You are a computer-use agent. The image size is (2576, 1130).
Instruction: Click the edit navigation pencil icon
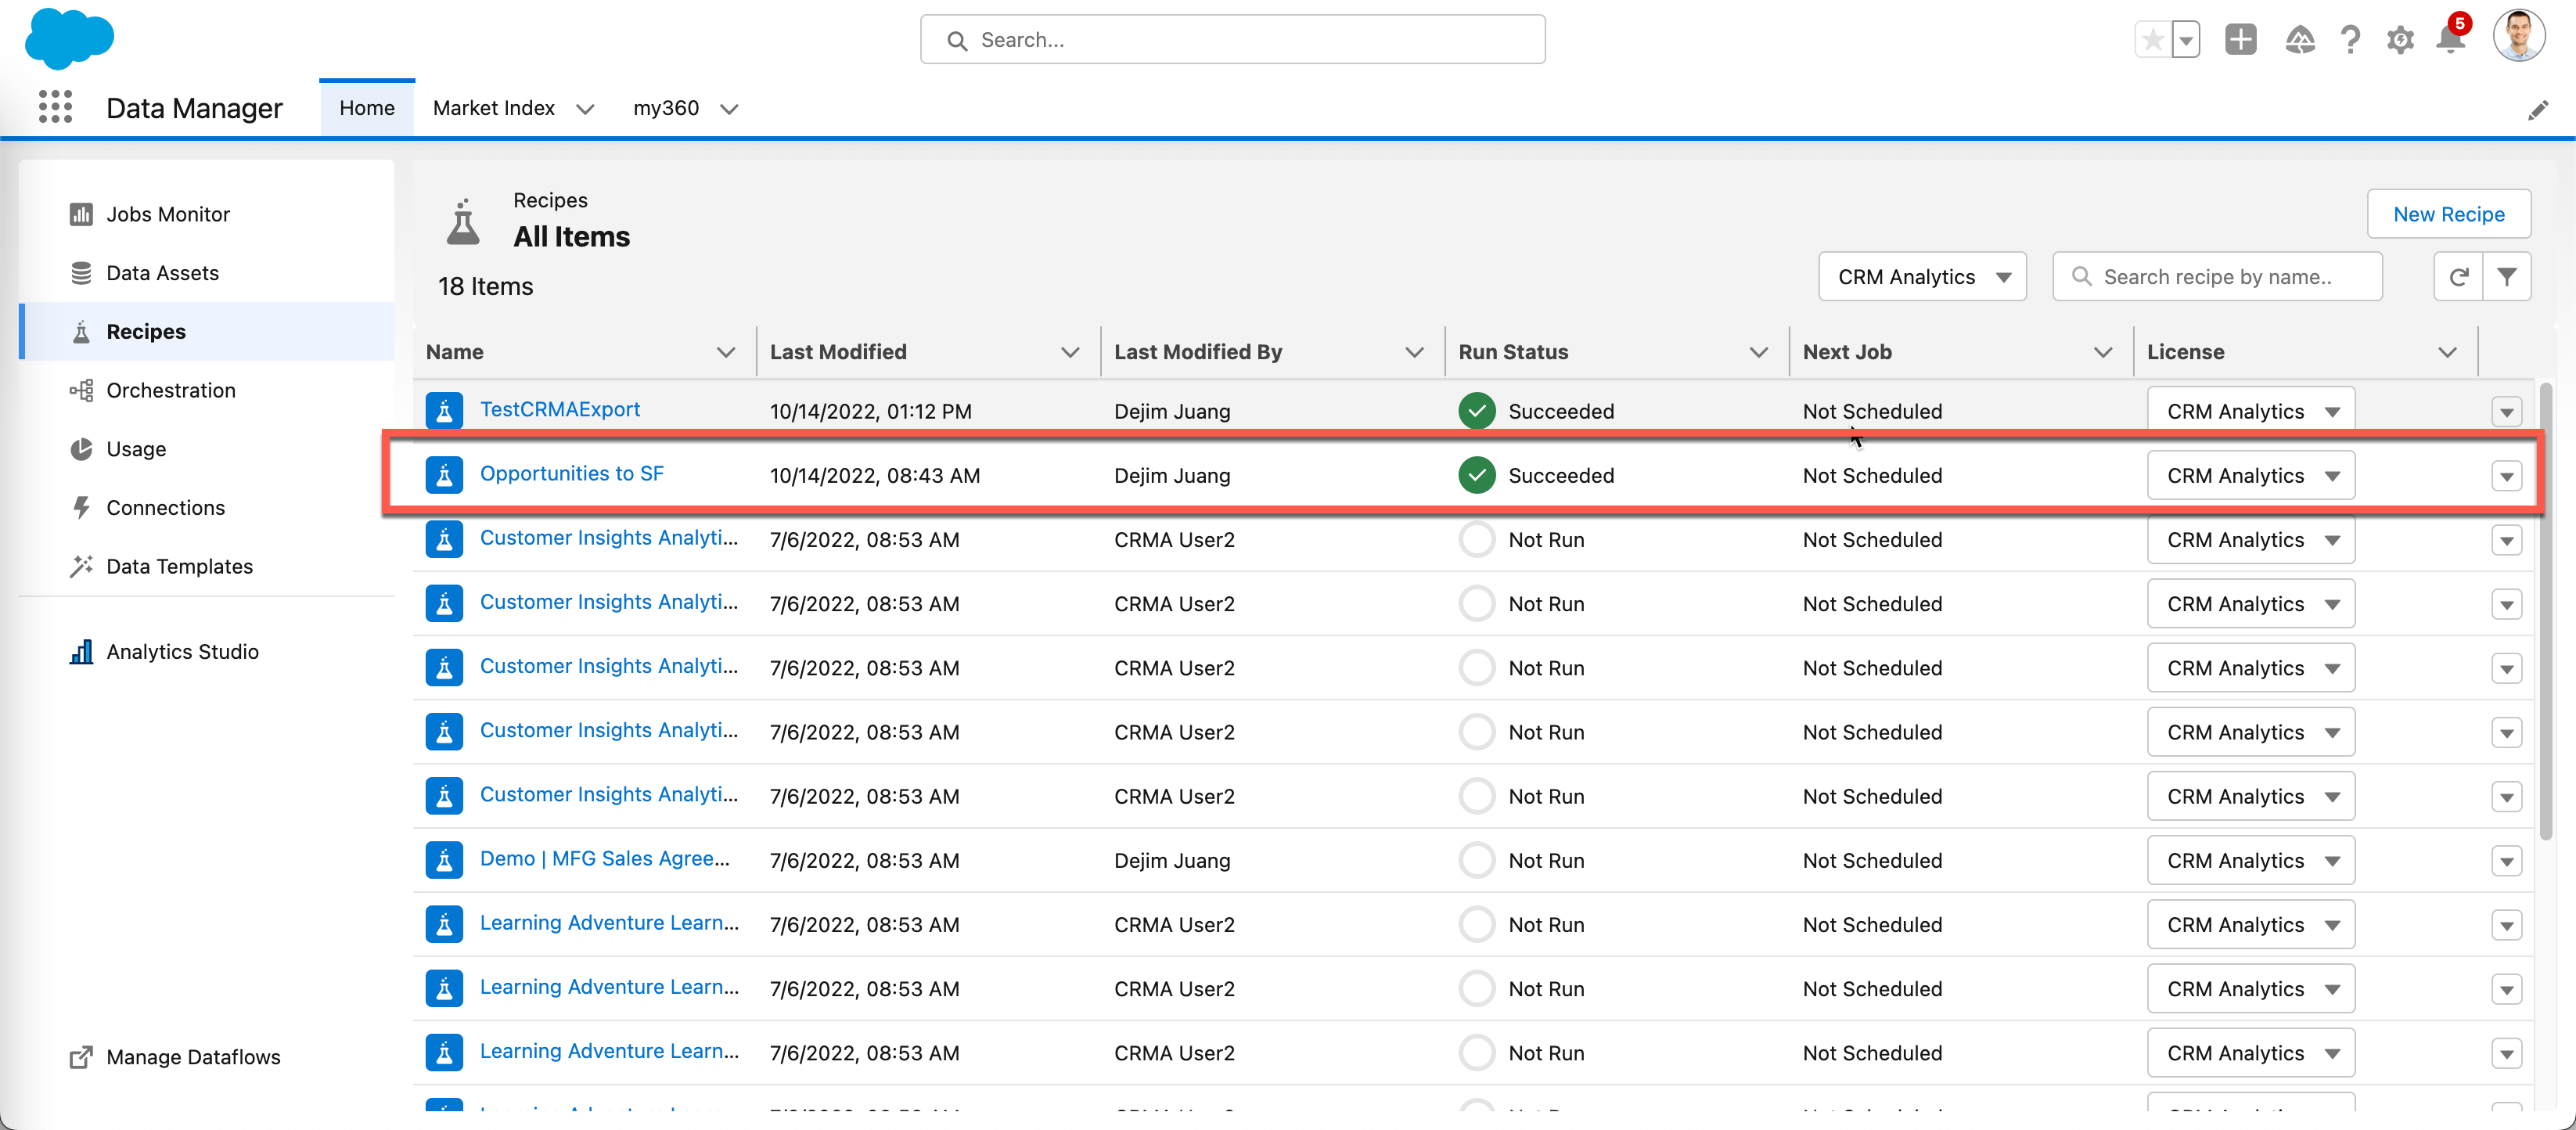(2537, 110)
